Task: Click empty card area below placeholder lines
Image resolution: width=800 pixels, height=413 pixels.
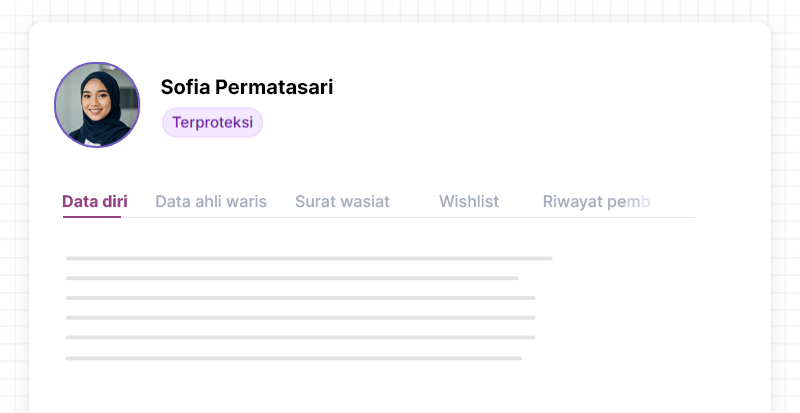Action: click(x=400, y=390)
